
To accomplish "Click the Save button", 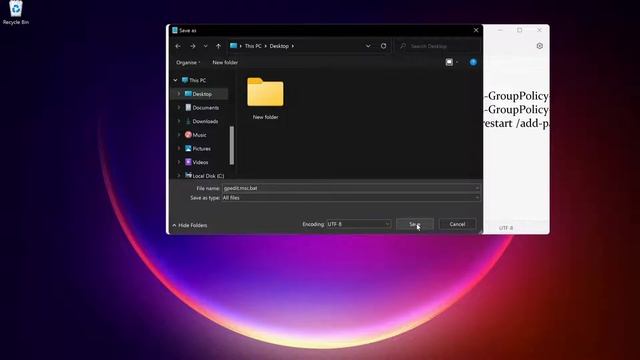I will pyautogui.click(x=415, y=224).
